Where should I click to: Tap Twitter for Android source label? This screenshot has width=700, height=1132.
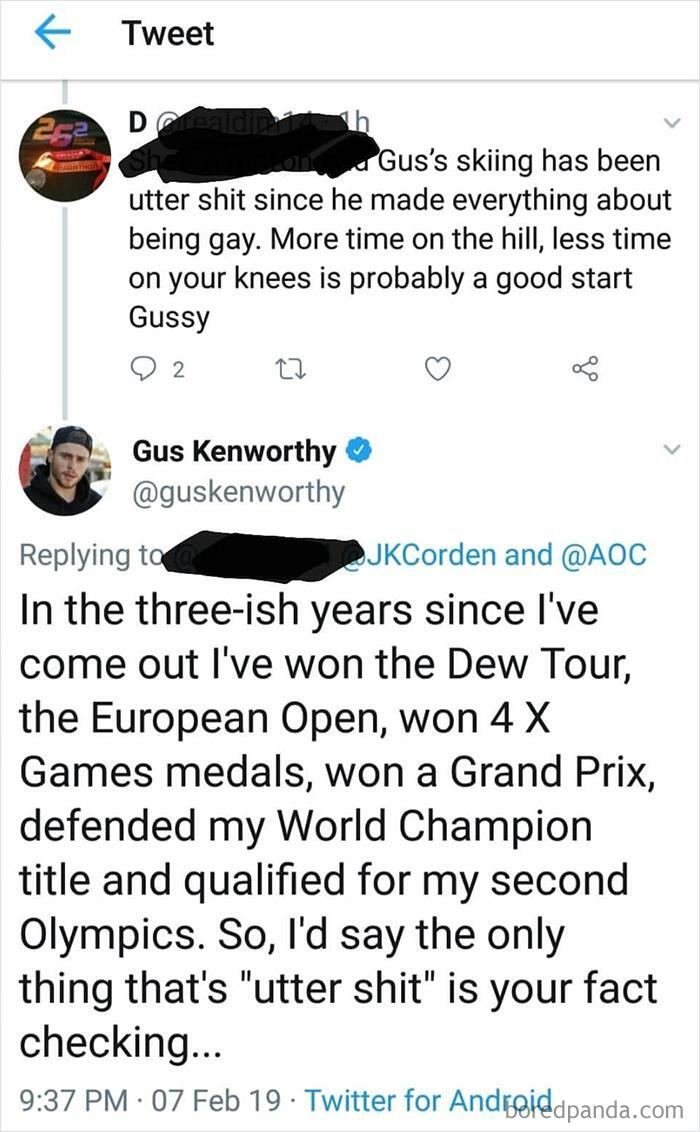427,1100
